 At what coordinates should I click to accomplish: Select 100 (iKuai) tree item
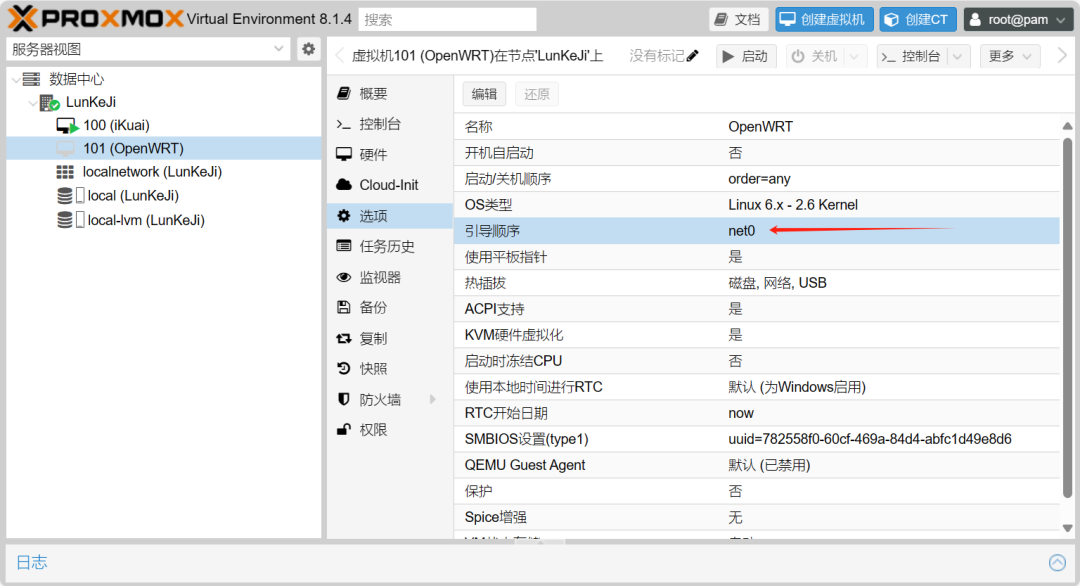tap(164, 125)
